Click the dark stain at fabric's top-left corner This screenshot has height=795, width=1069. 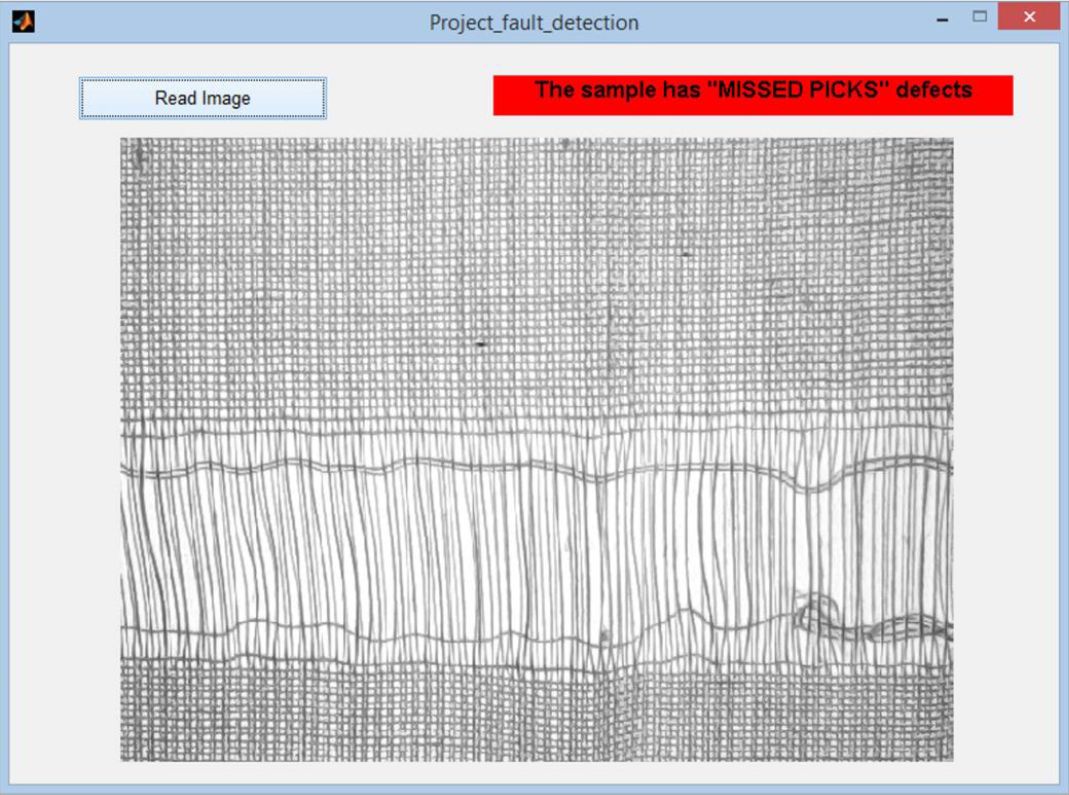[138, 158]
